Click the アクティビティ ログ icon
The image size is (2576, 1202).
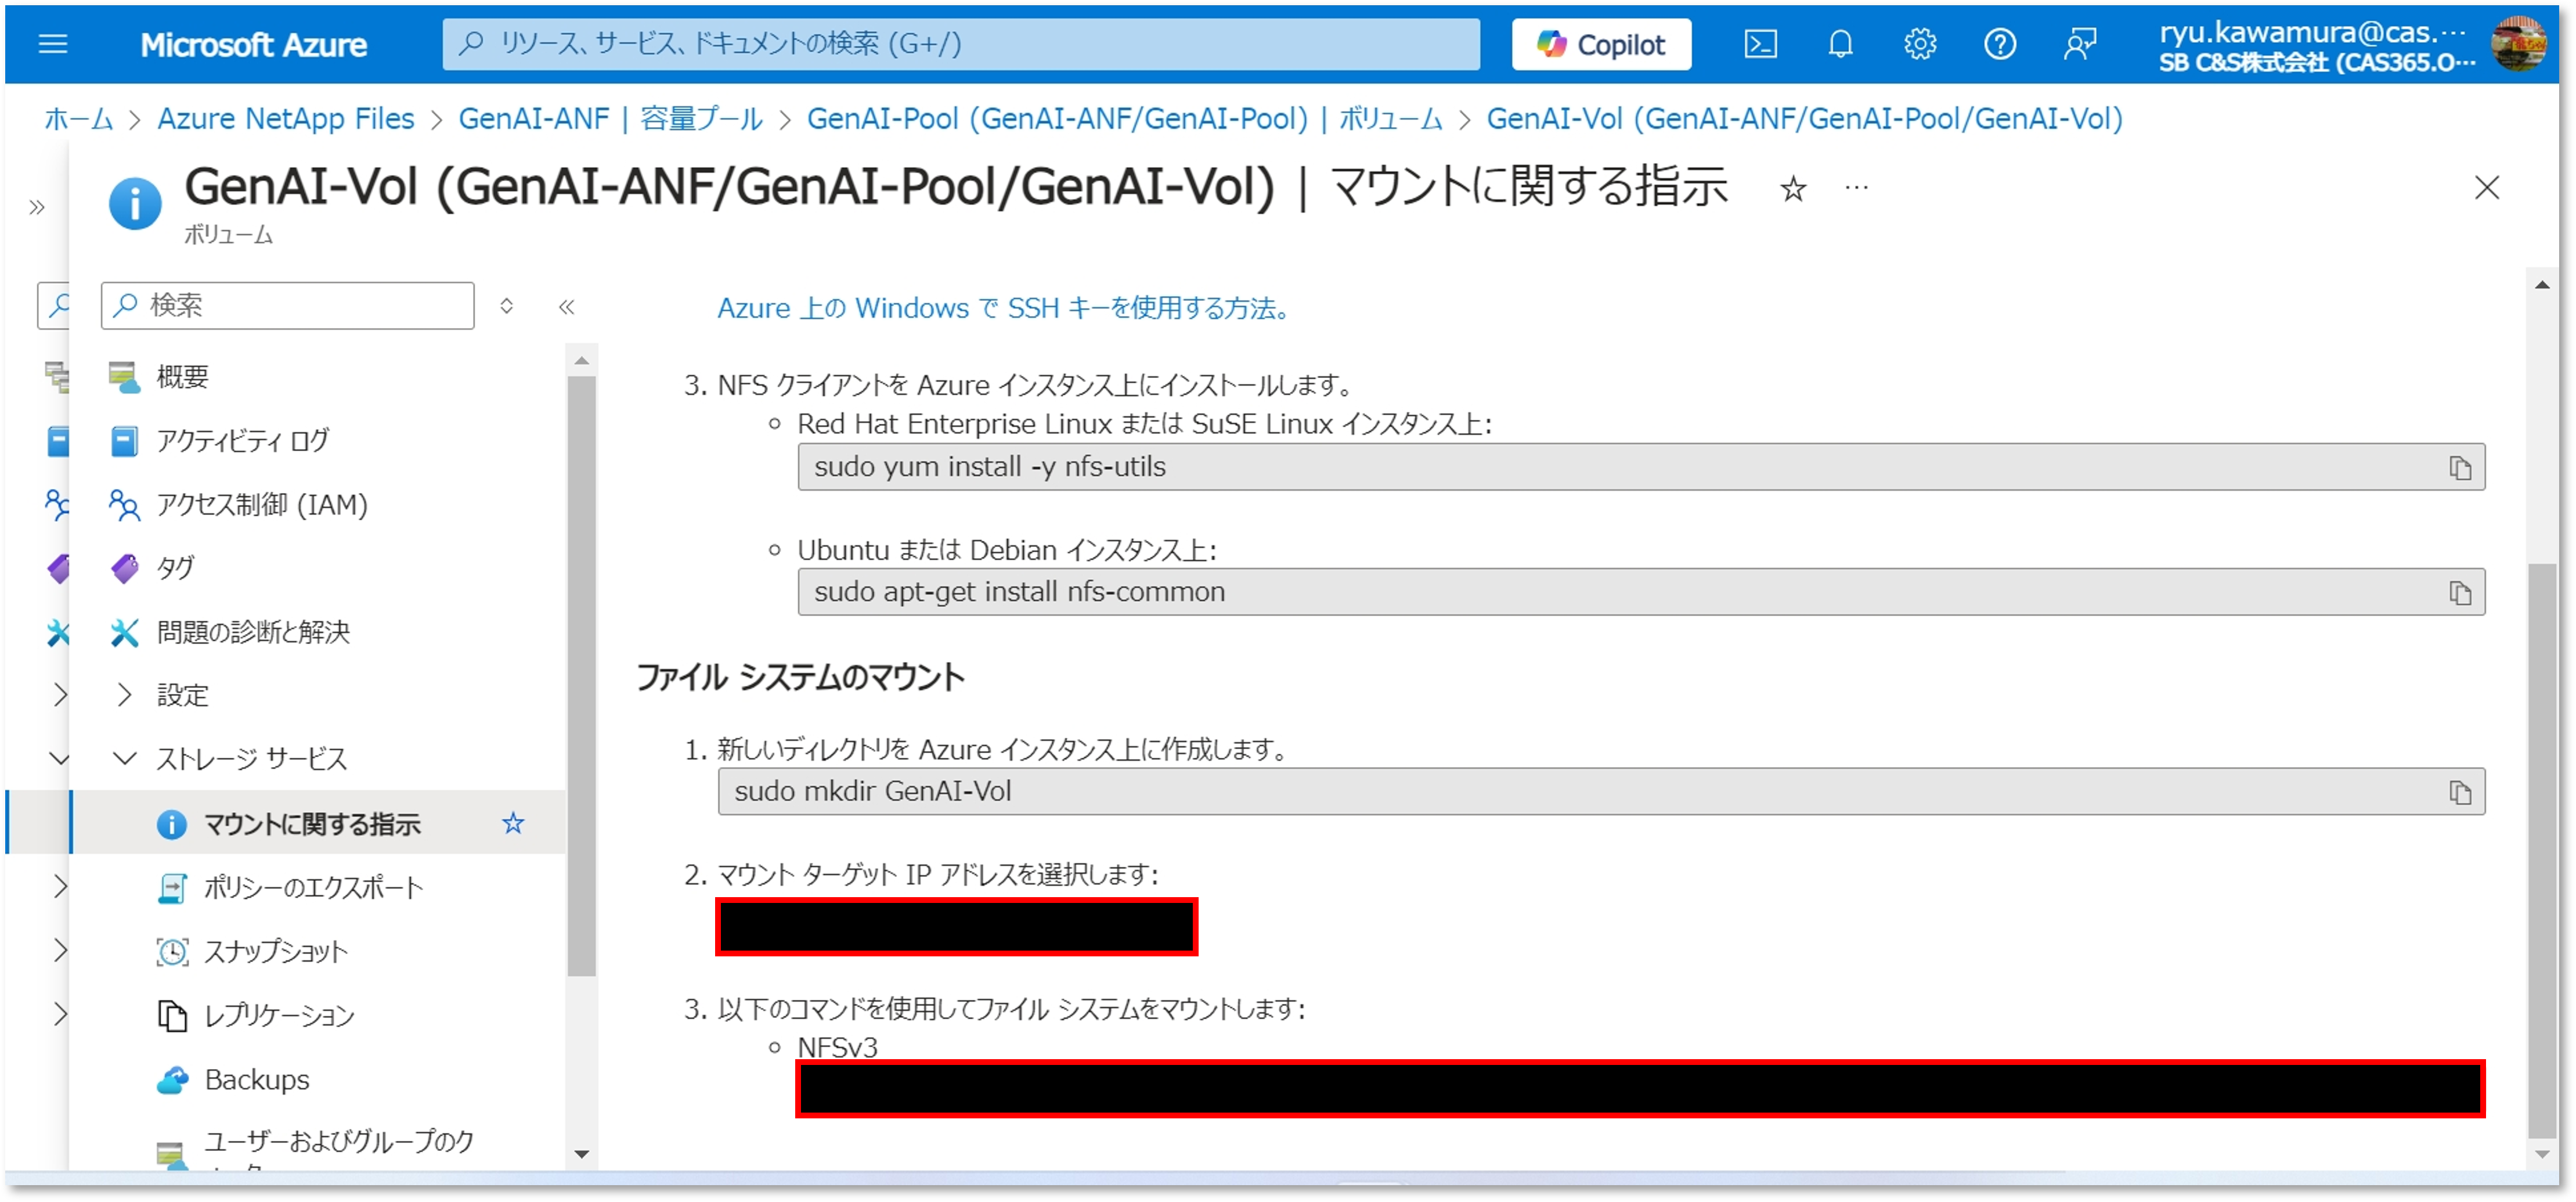tap(124, 441)
